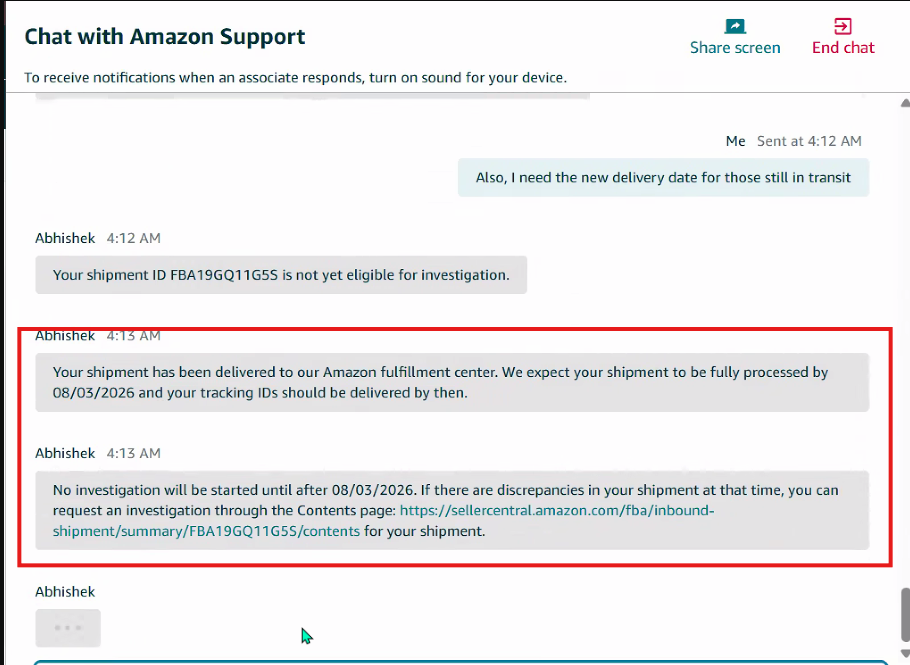910x665 pixels.
Task: Click the Share screen icon
Action: [735, 26]
